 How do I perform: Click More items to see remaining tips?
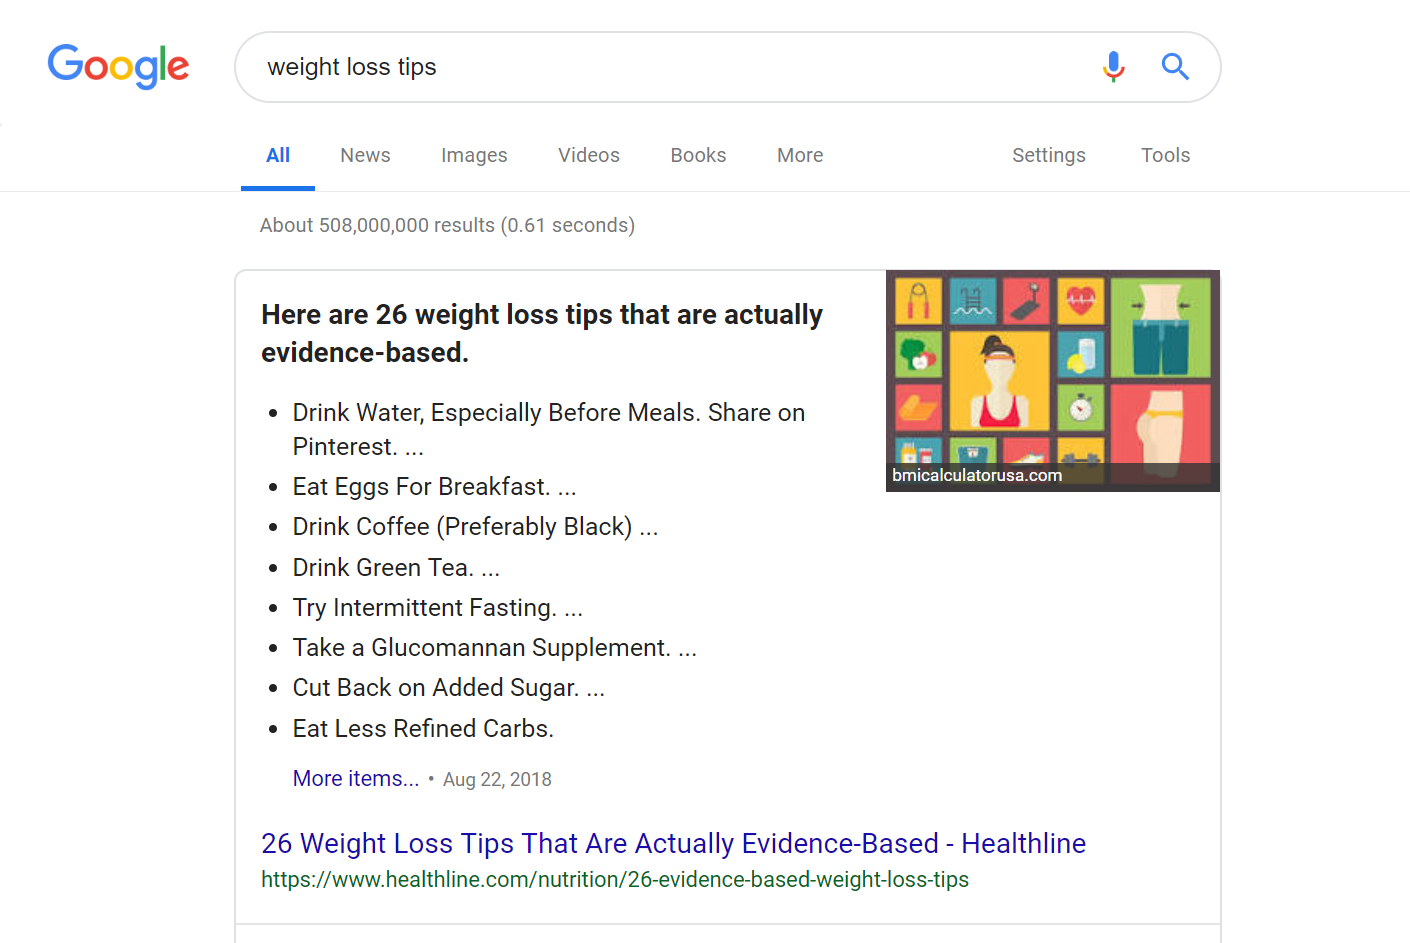356,778
